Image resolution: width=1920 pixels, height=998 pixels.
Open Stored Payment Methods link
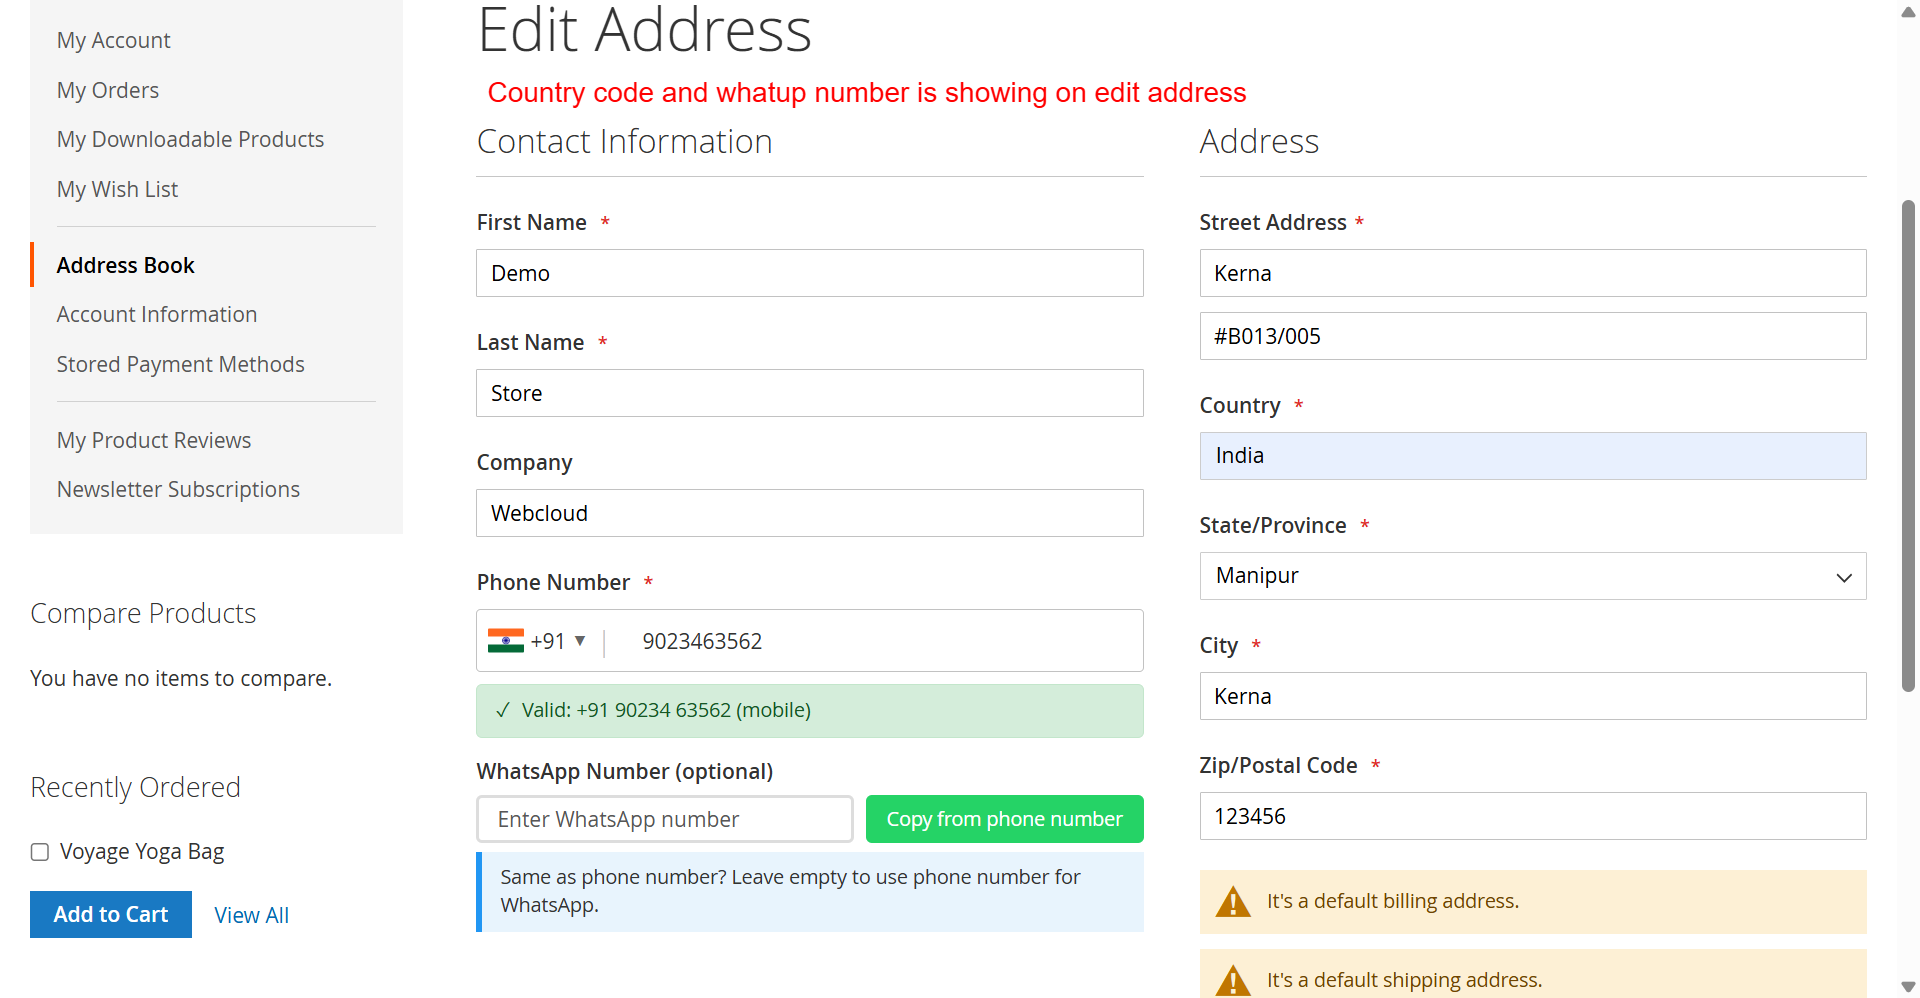pos(180,365)
